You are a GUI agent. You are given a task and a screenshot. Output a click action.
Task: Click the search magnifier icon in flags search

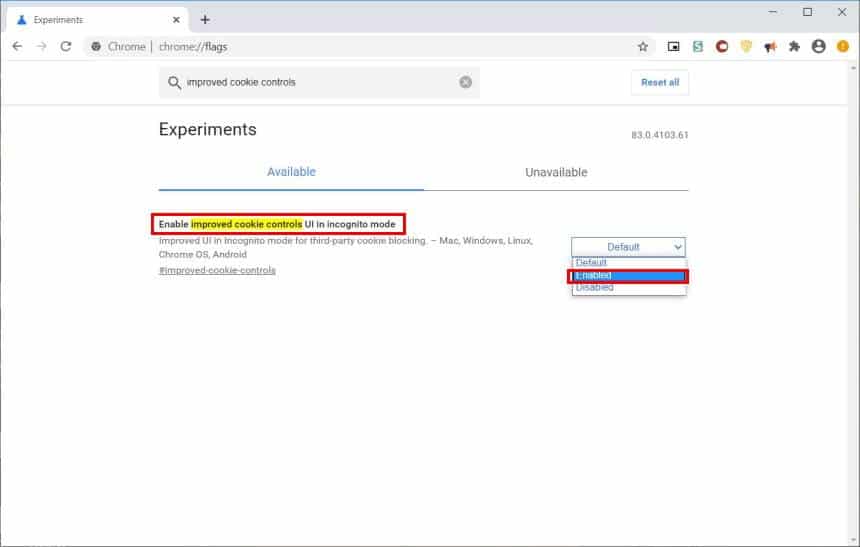(x=174, y=82)
